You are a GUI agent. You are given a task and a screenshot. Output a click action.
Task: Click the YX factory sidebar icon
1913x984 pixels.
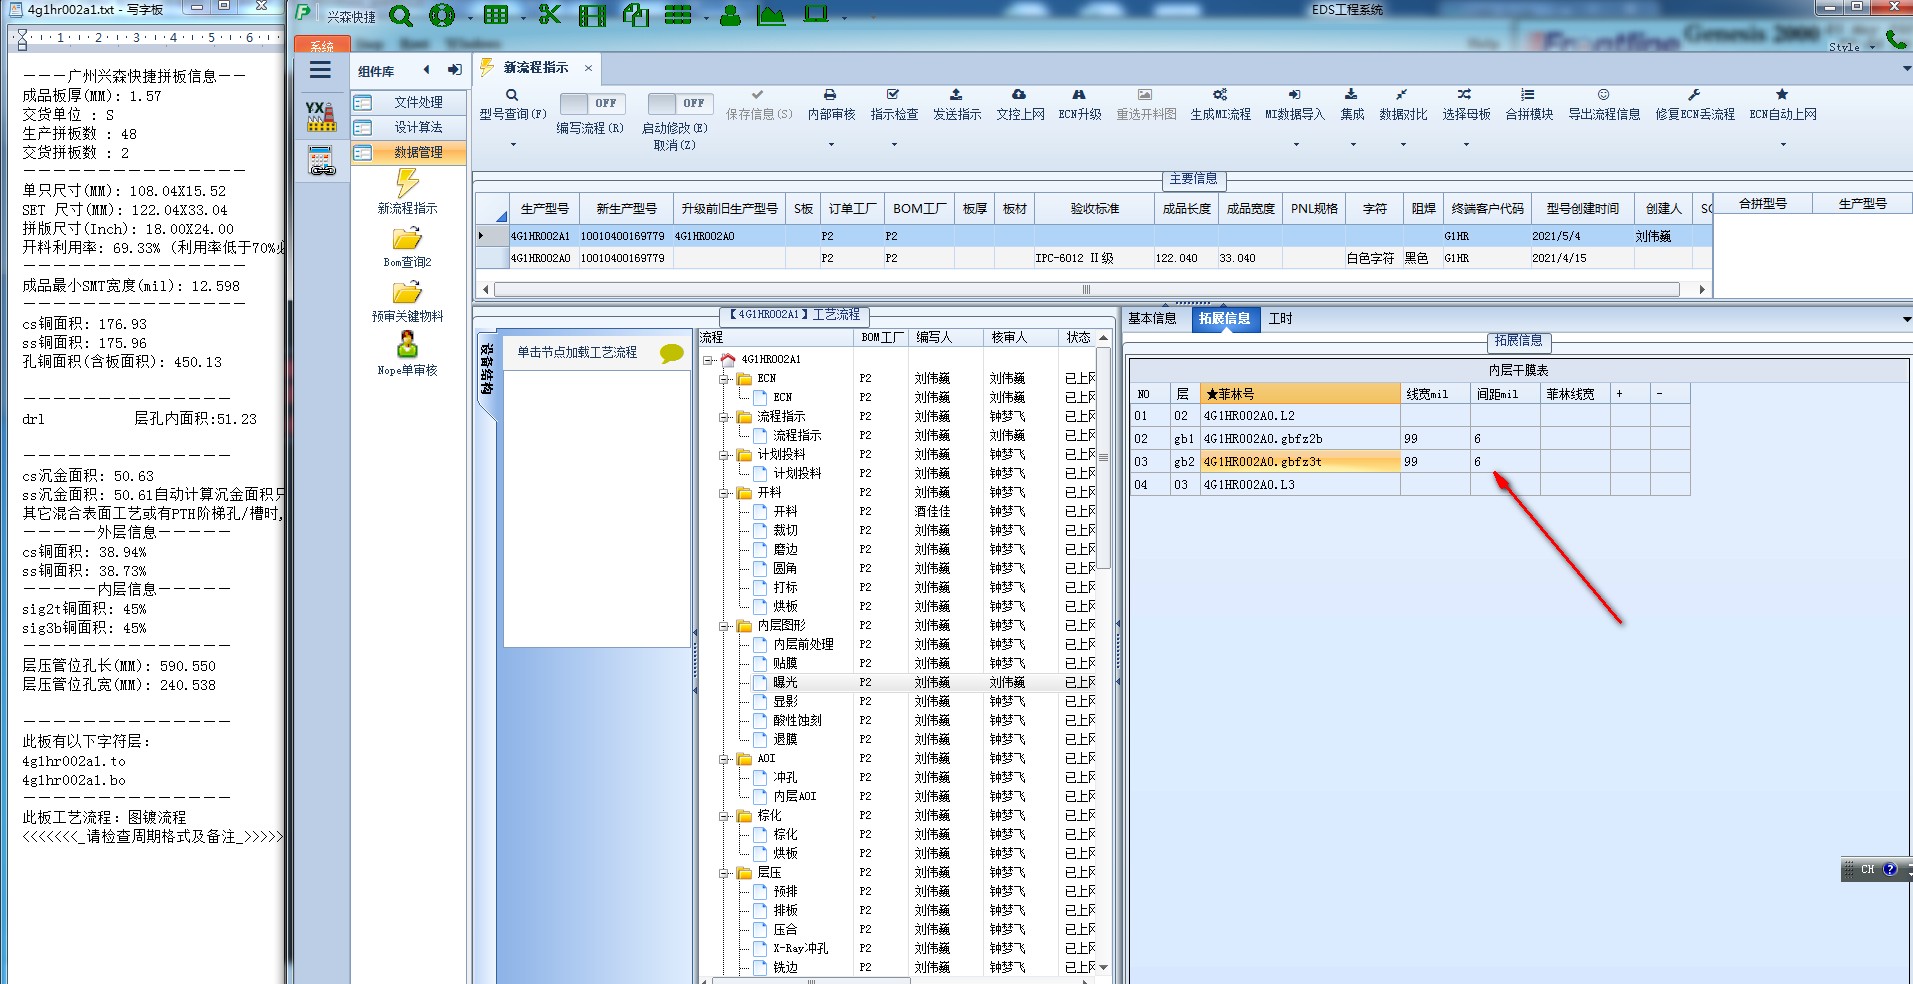tap(321, 116)
